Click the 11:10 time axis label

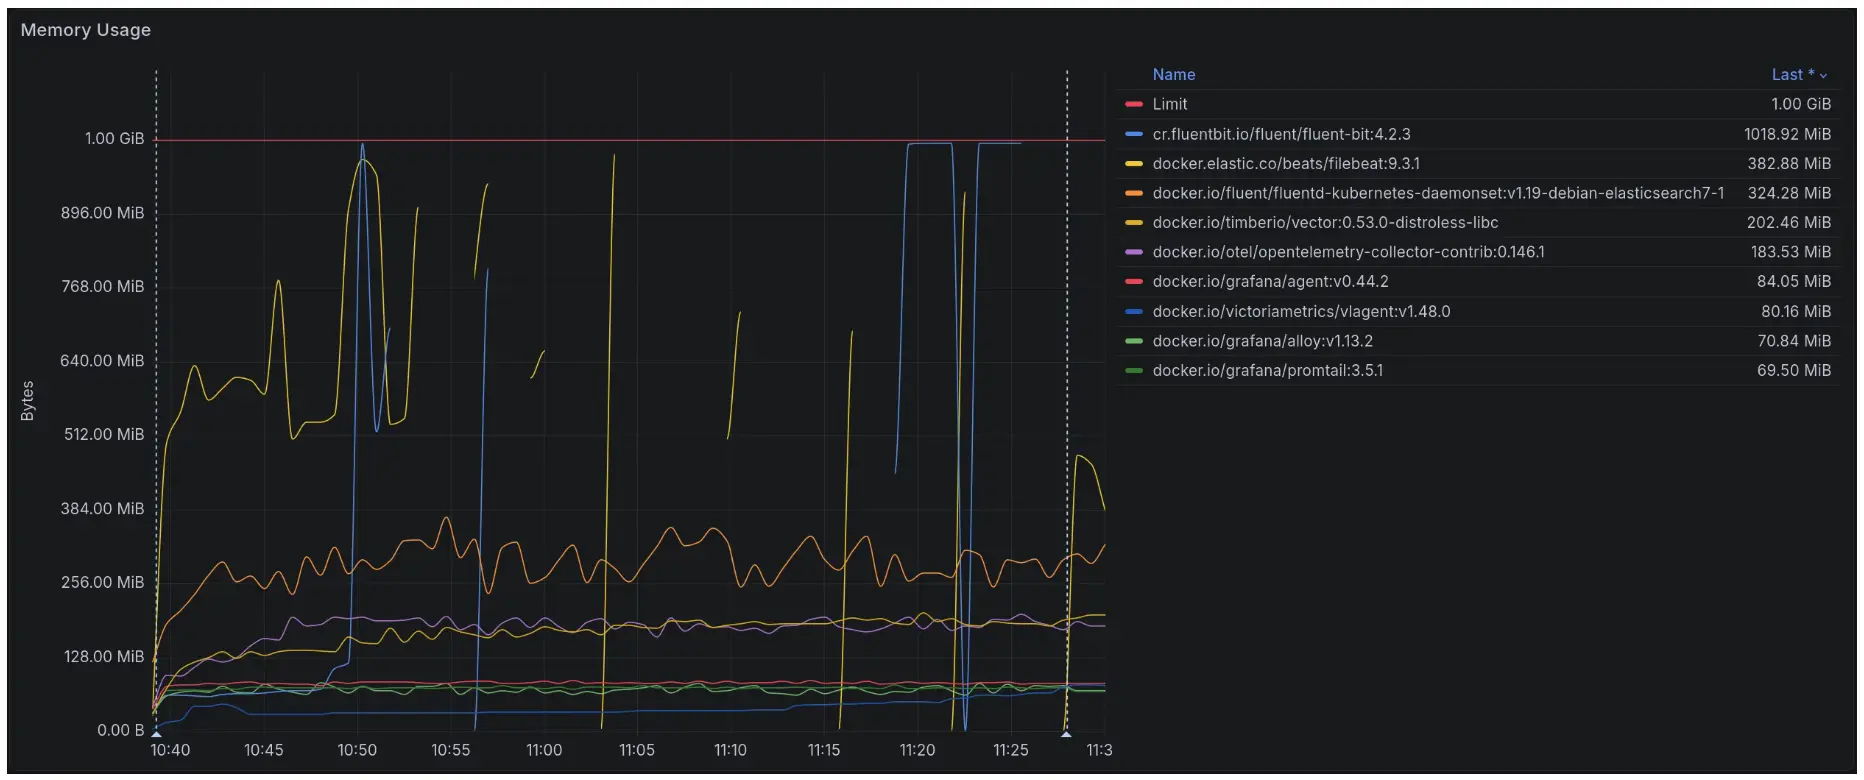(x=730, y=750)
